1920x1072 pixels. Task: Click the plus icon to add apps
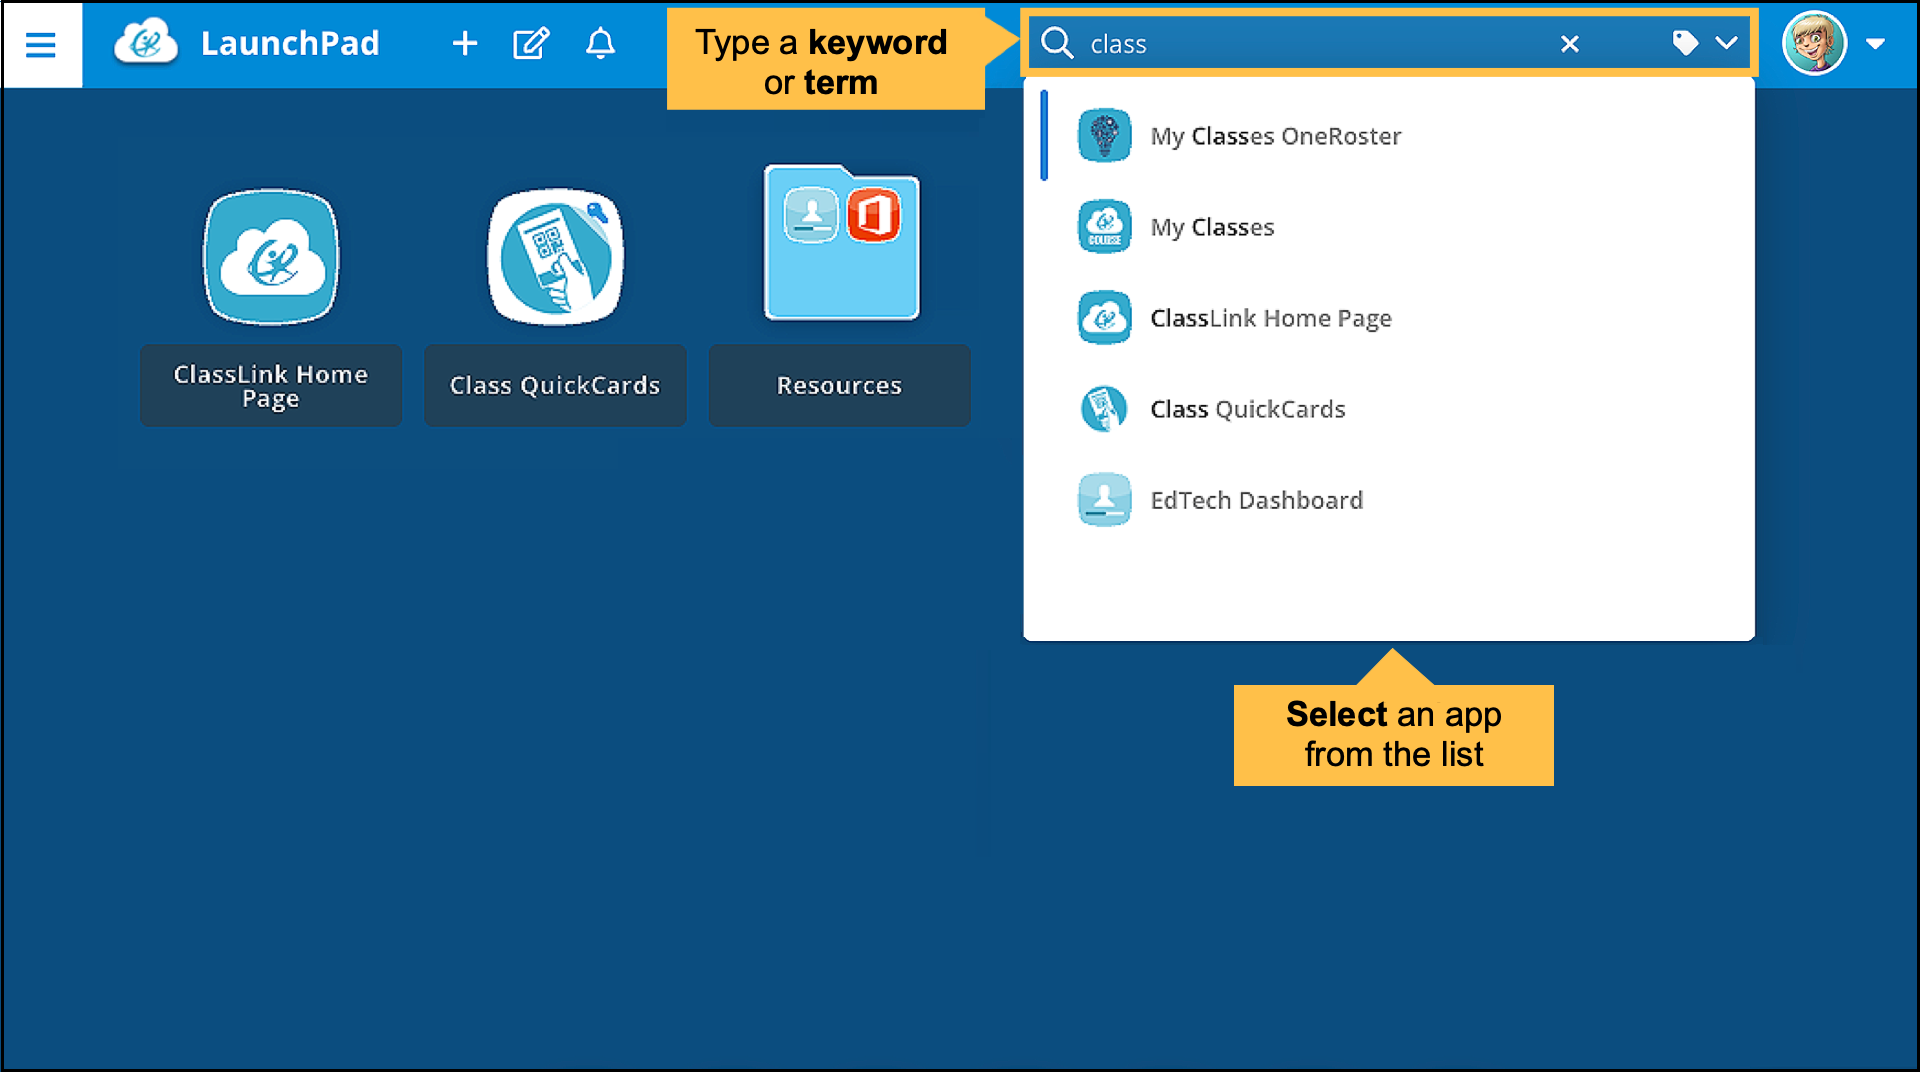point(464,44)
